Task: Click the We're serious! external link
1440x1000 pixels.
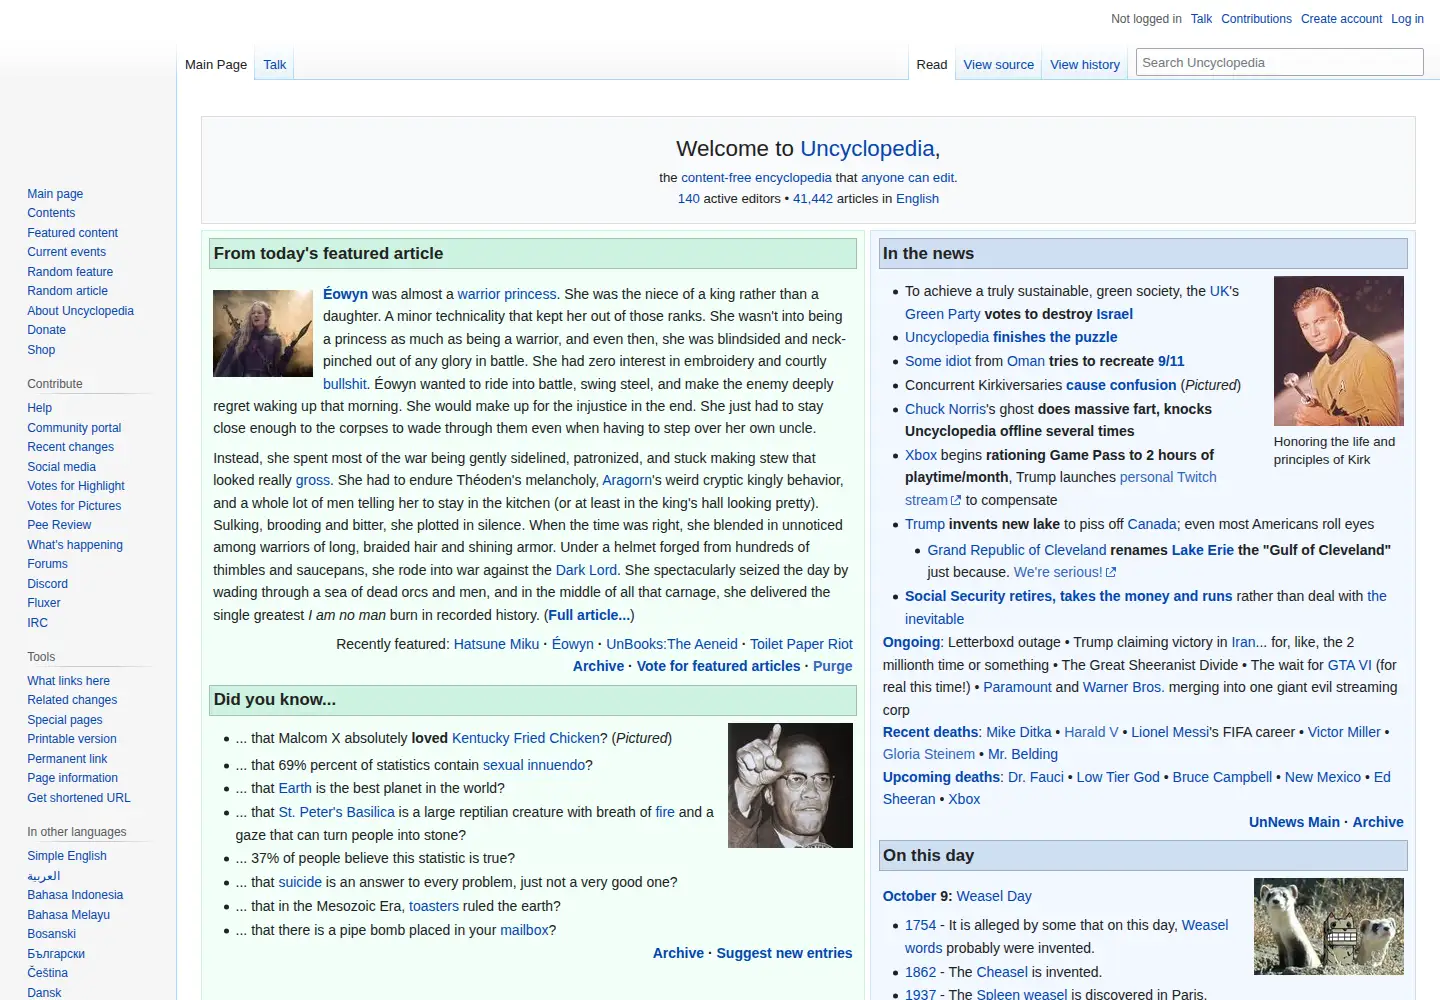Action: (x=1065, y=572)
